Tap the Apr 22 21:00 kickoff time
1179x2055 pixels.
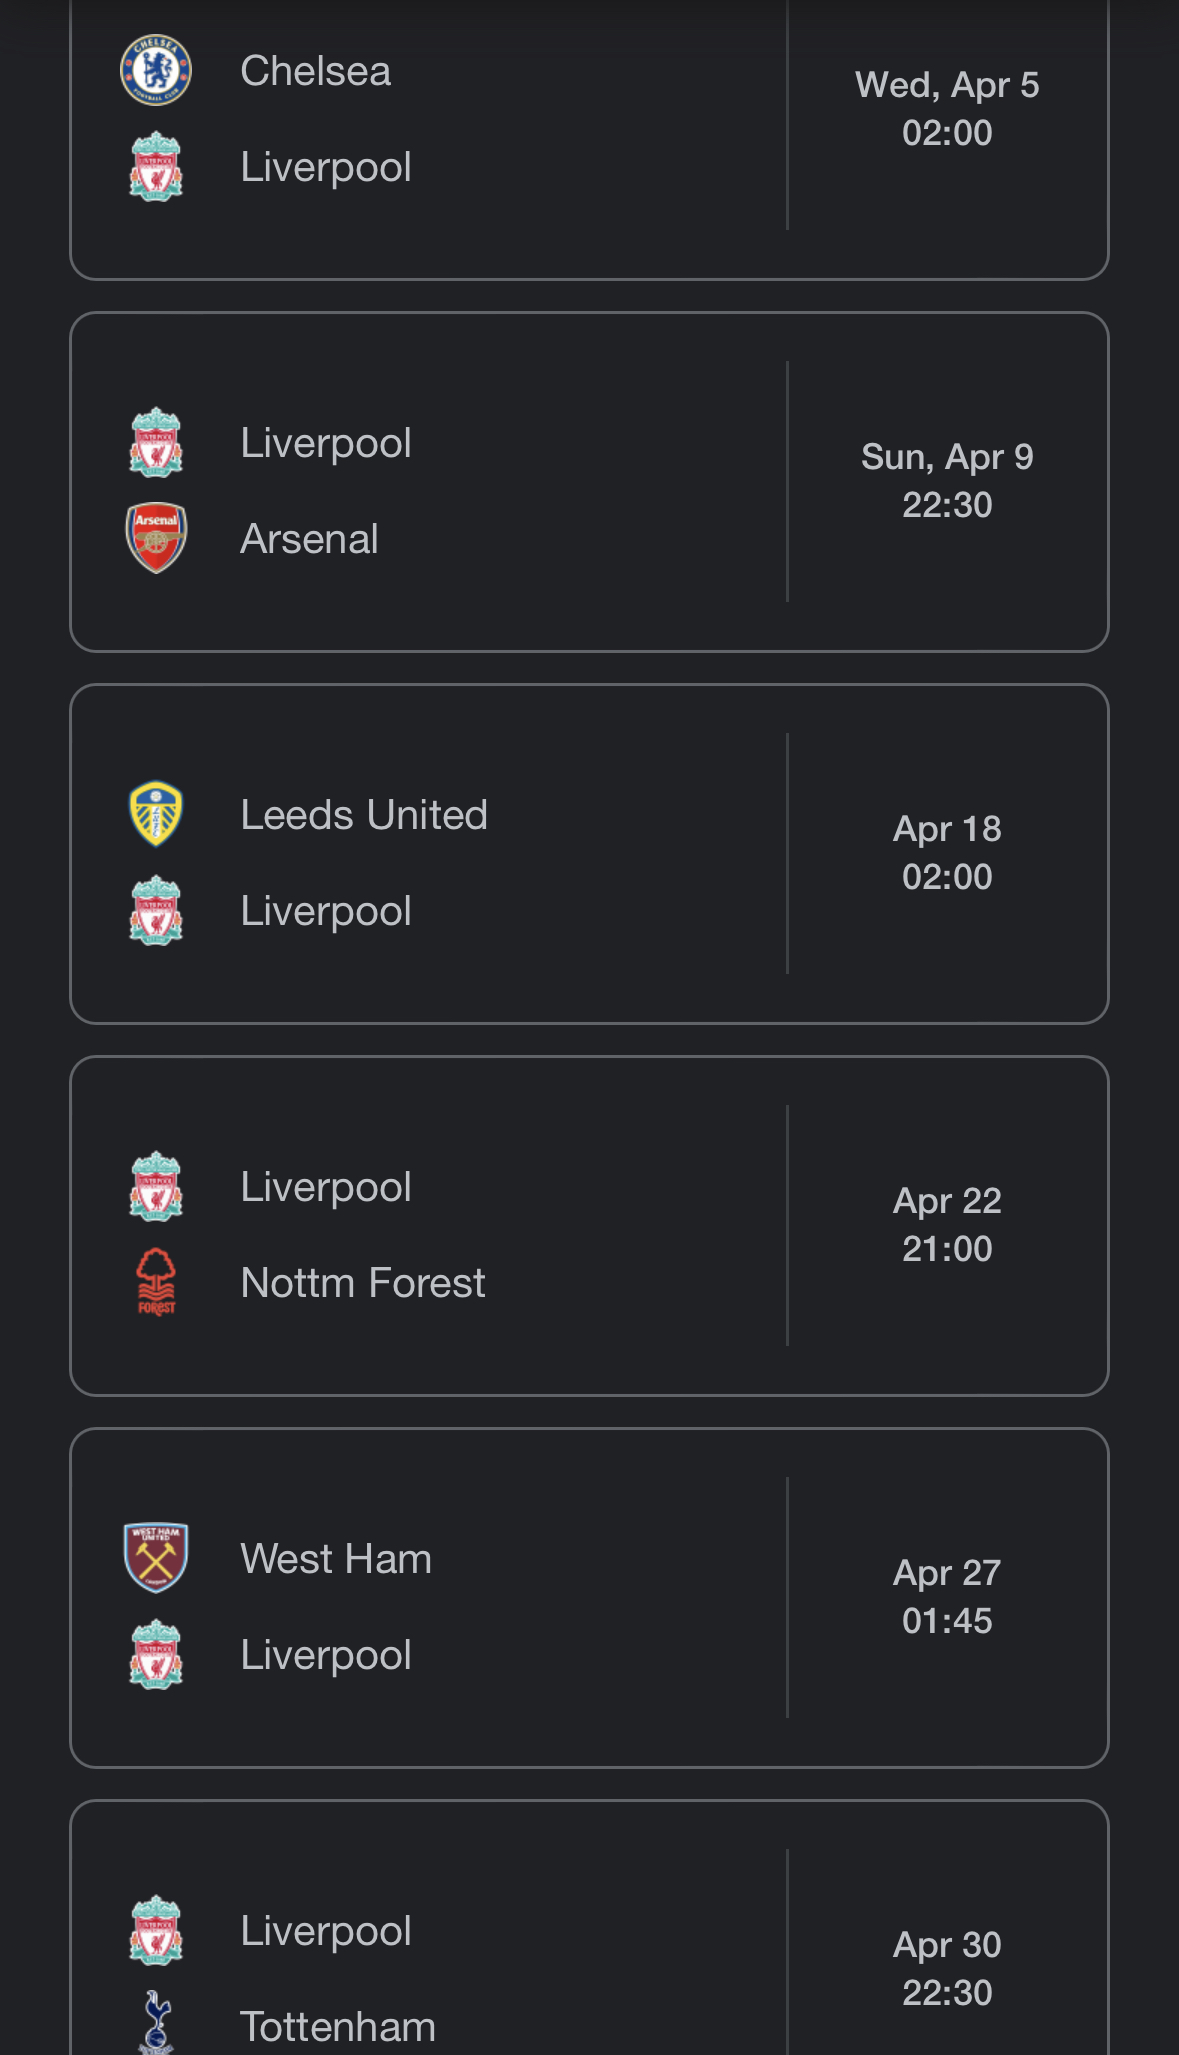pos(947,1249)
